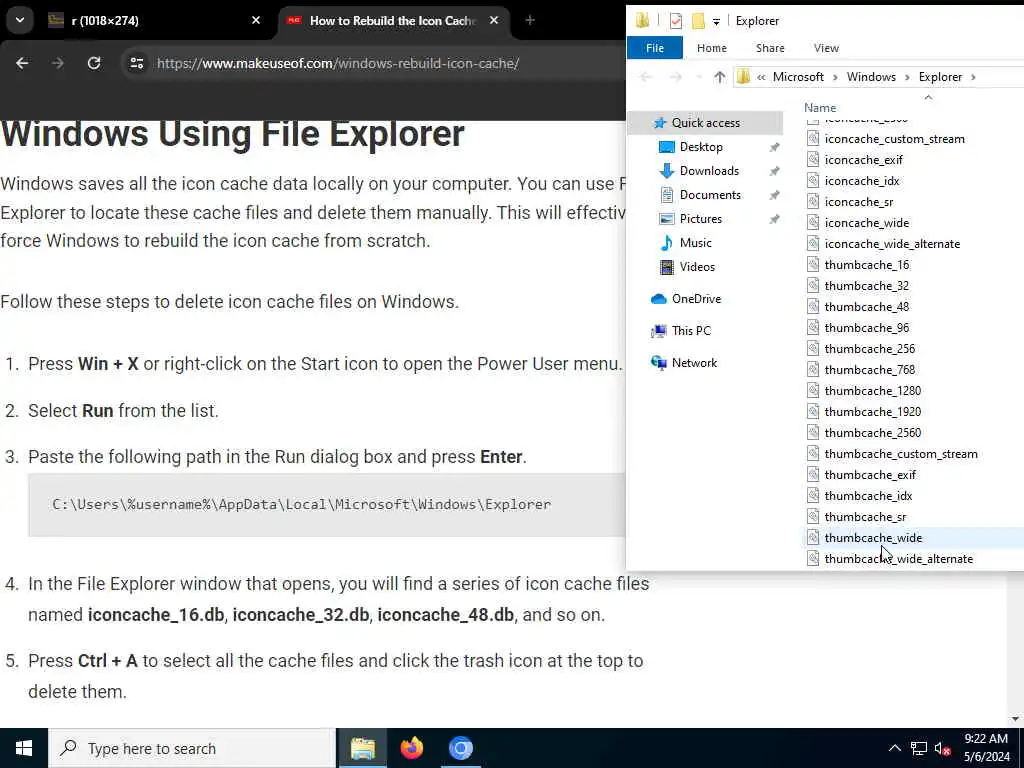
Task: Click Properties icon in Explorer quick access toolbar
Action: pos(676,21)
